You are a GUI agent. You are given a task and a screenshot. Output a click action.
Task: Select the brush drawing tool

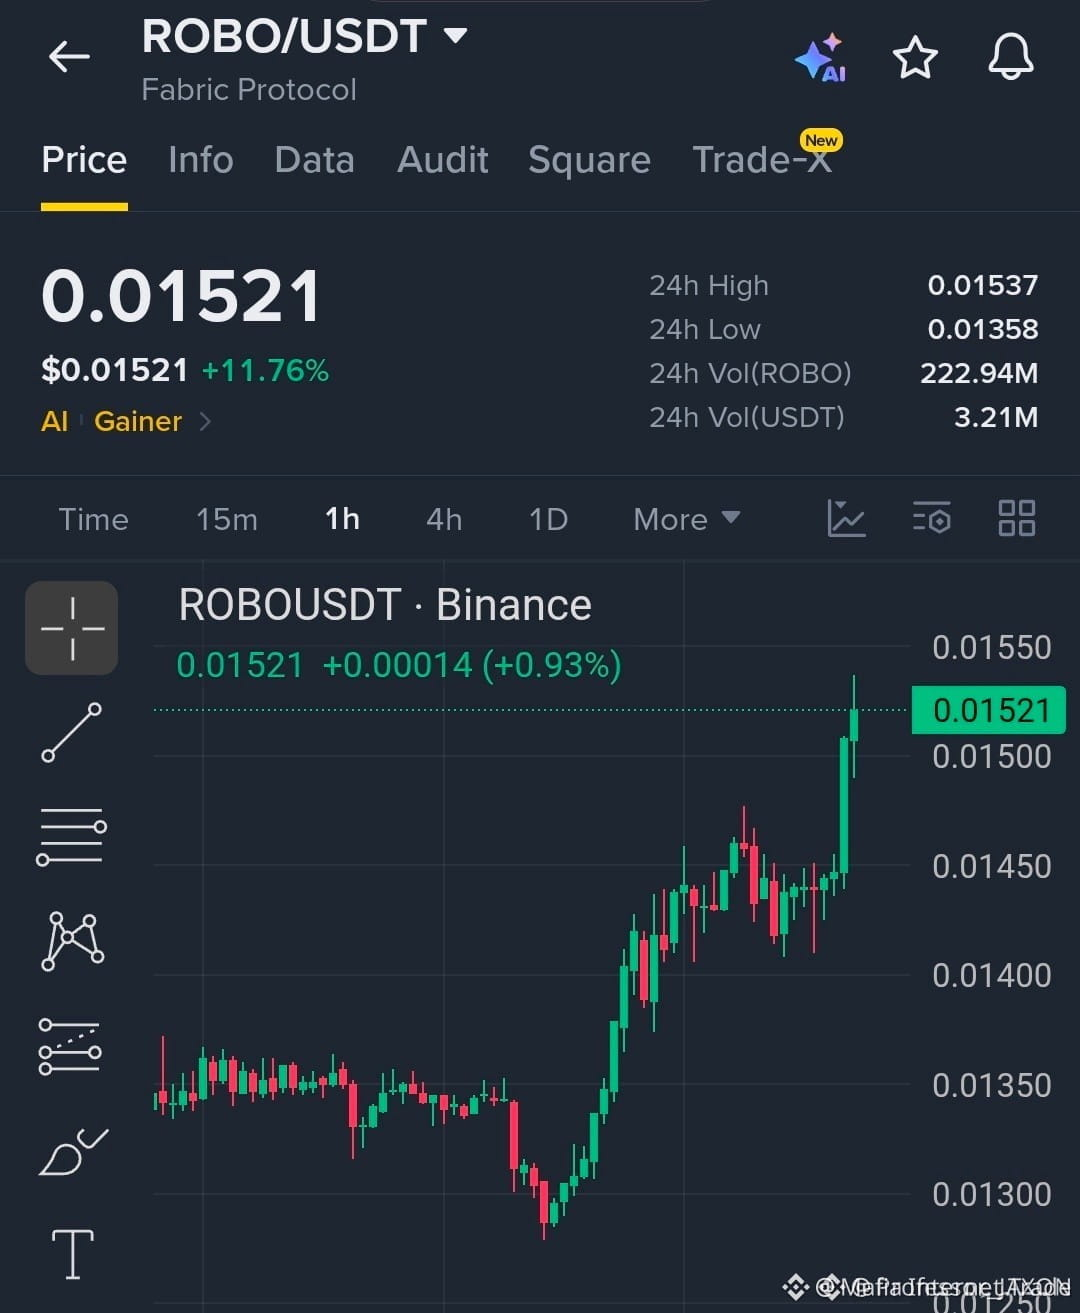pos(72,1151)
